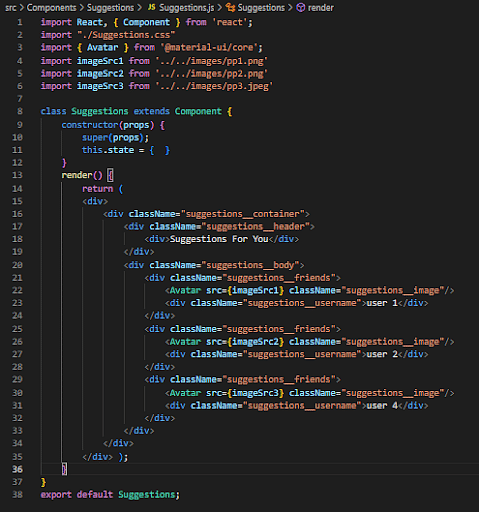Open Suggestions.js breadcrumb file dropdown

pos(187,8)
